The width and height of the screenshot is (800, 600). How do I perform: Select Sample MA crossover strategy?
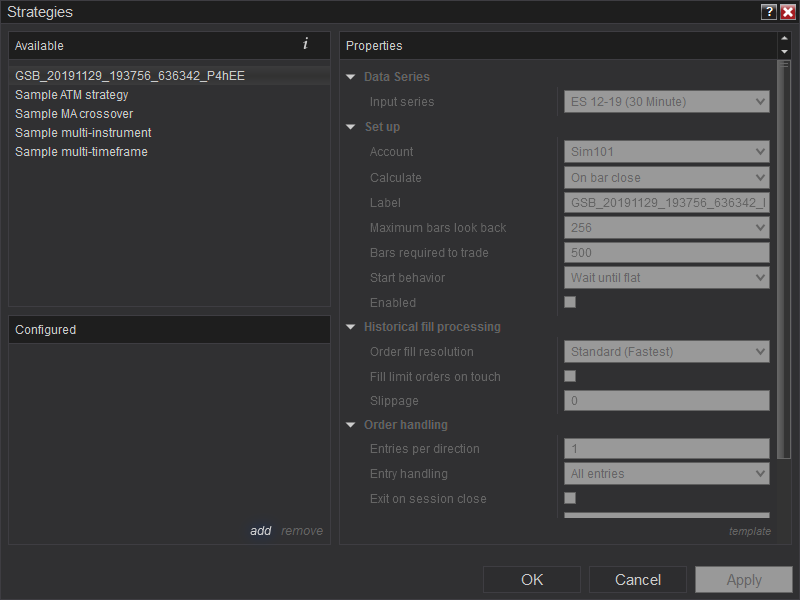(74, 114)
